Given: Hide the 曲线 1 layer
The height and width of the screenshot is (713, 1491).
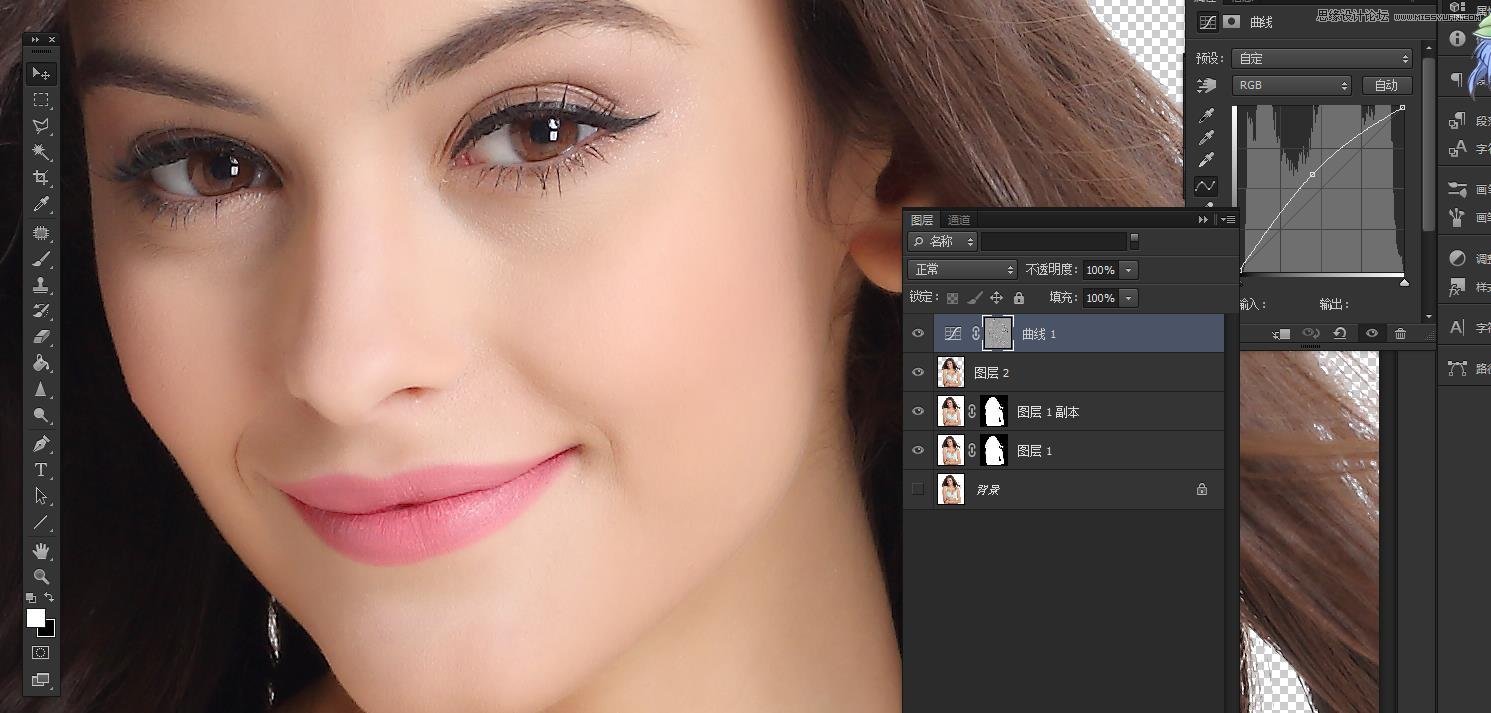Looking at the screenshot, I should click(918, 334).
